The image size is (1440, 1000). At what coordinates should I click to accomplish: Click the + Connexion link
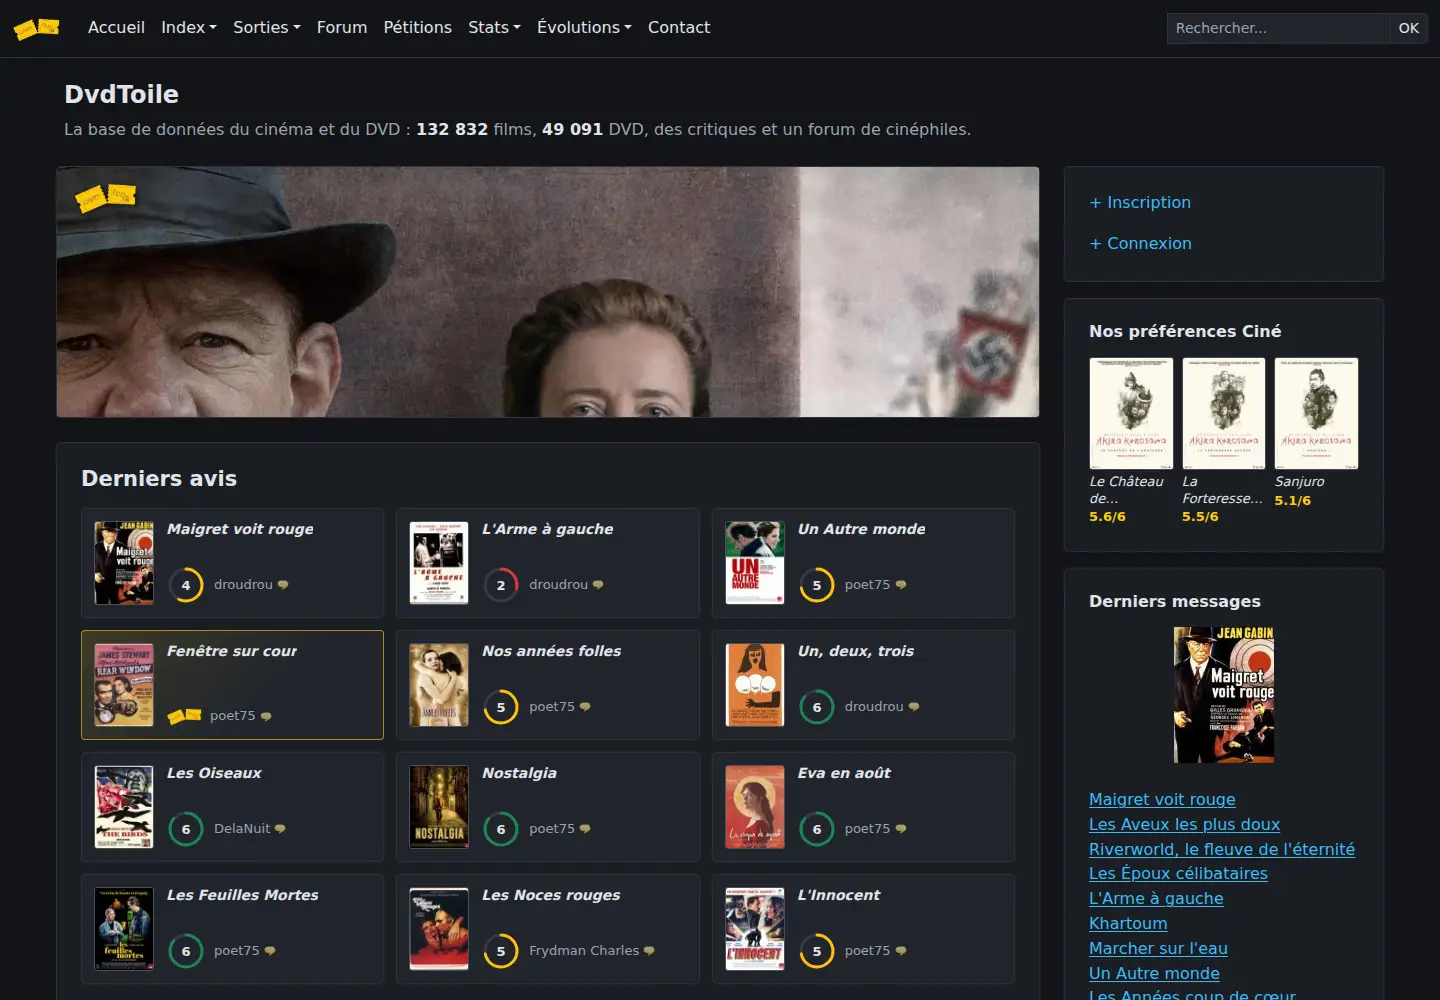1141,243
